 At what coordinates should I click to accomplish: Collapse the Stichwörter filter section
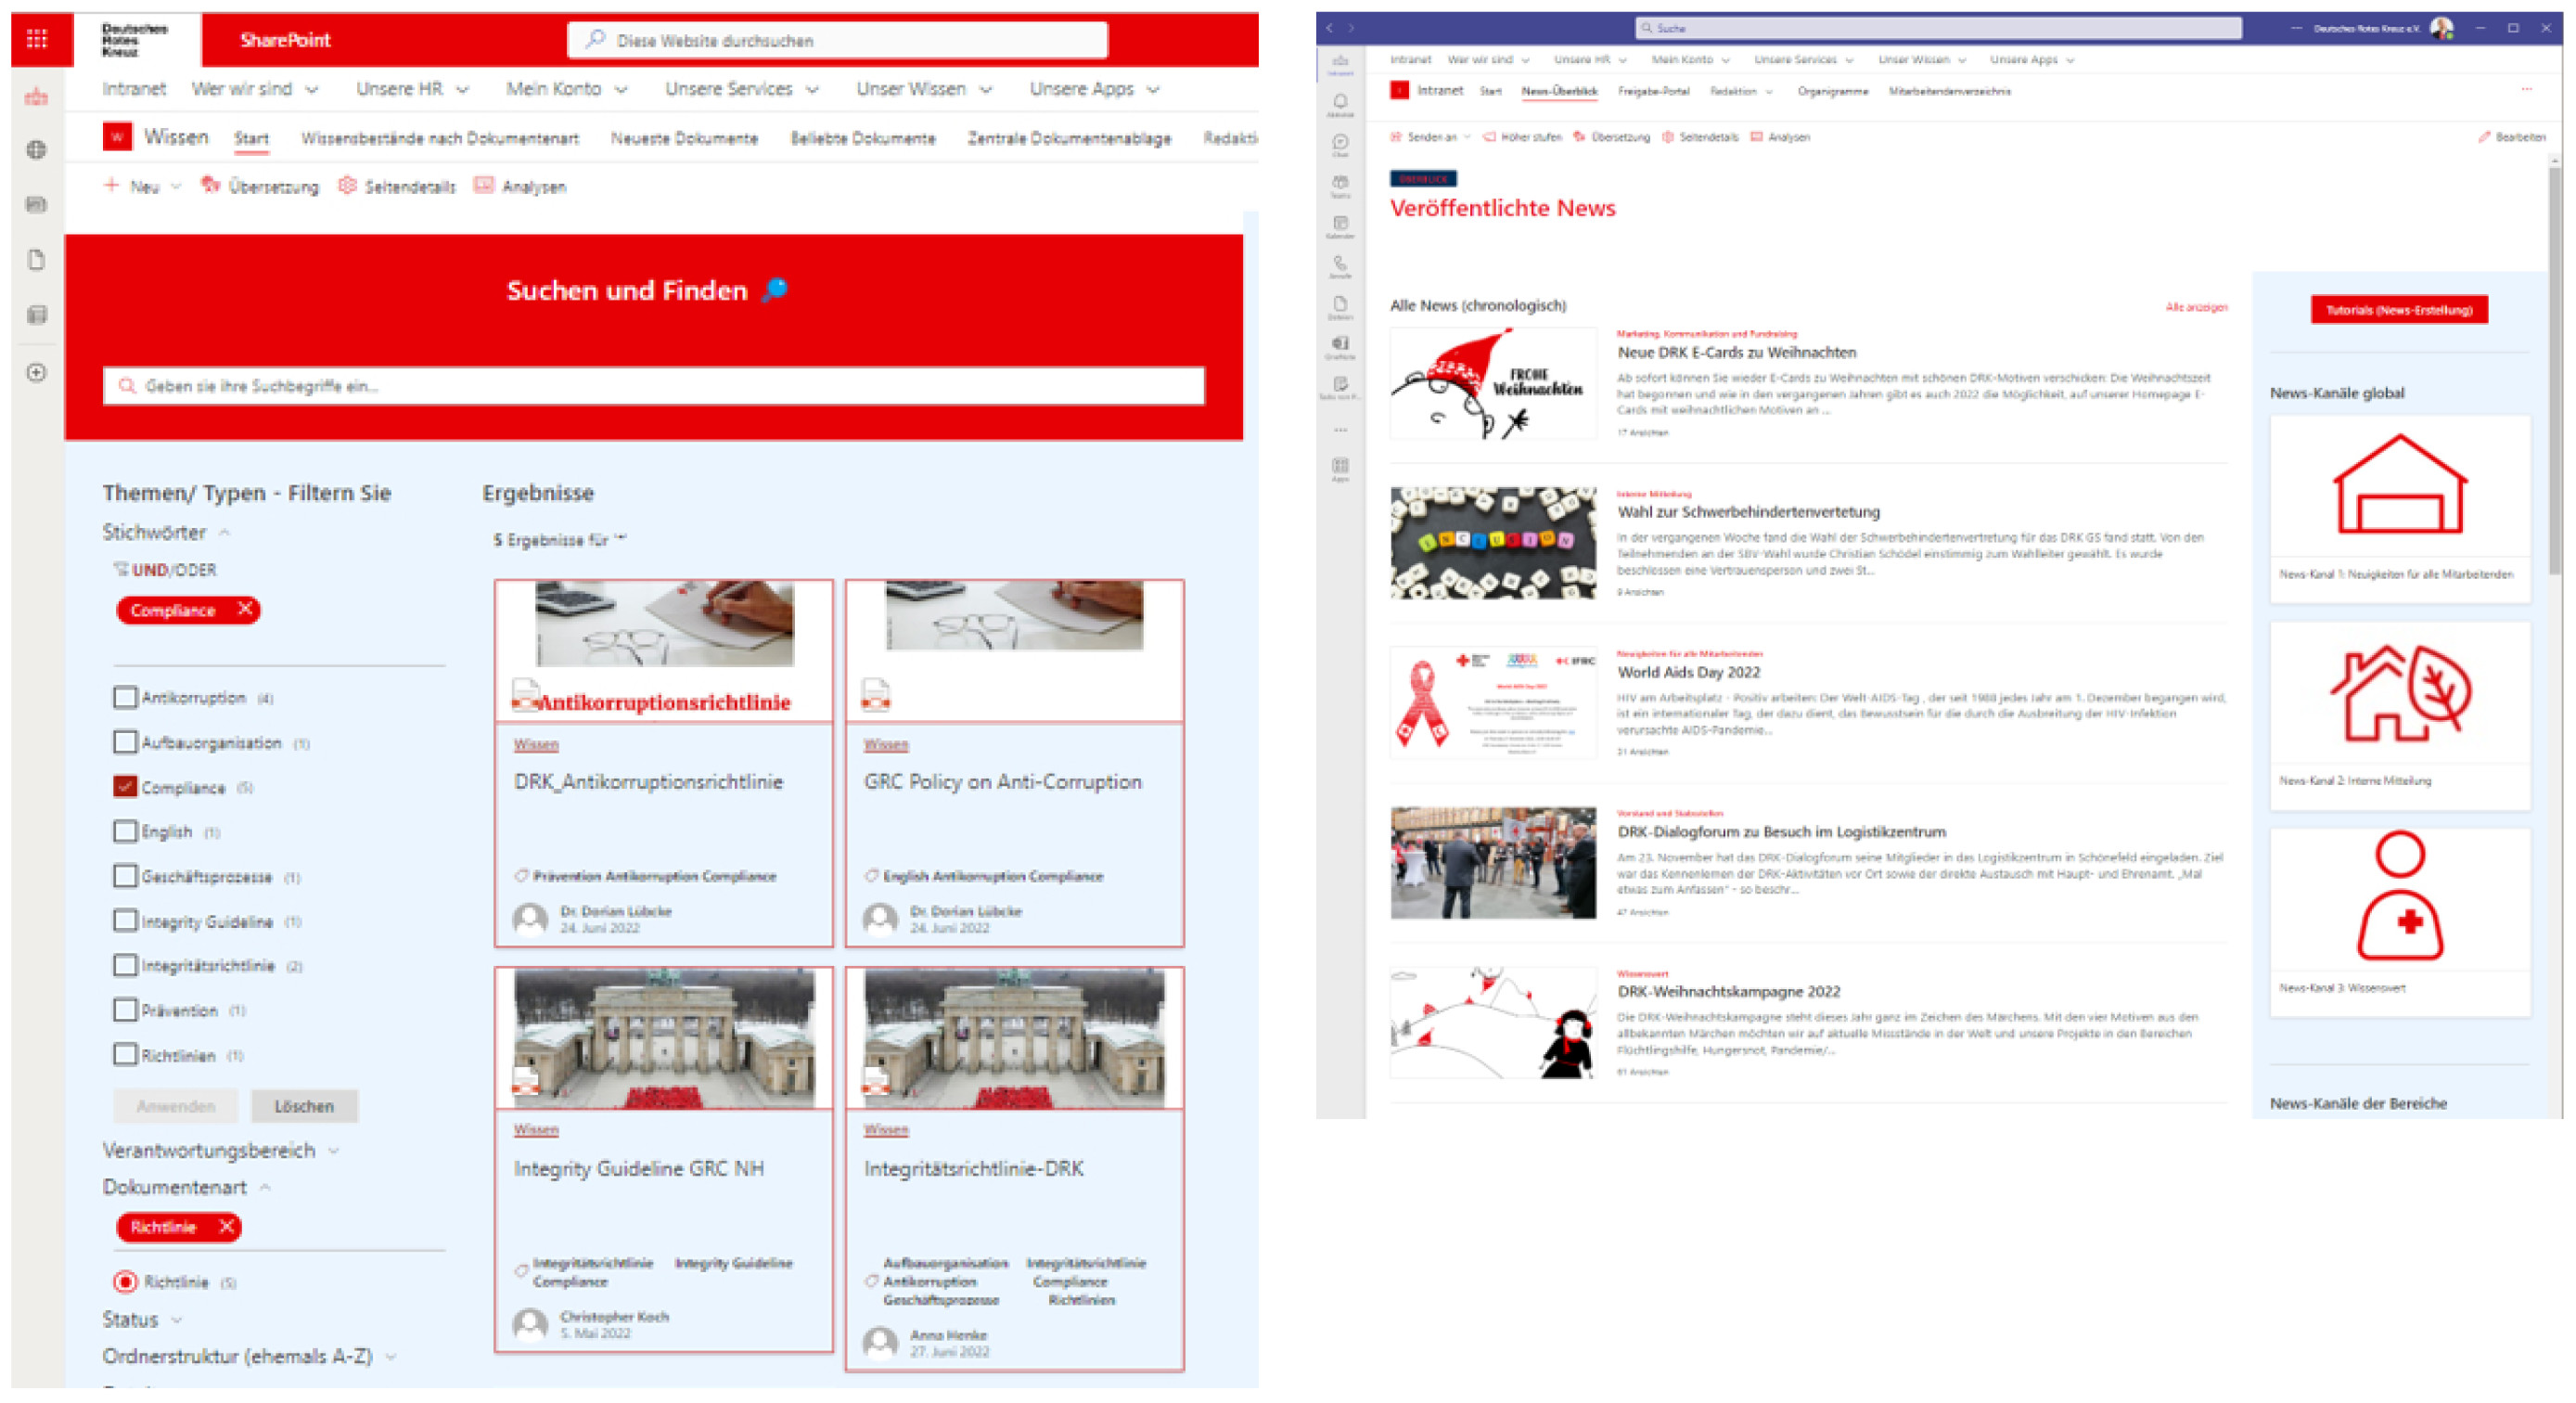[x=167, y=532]
